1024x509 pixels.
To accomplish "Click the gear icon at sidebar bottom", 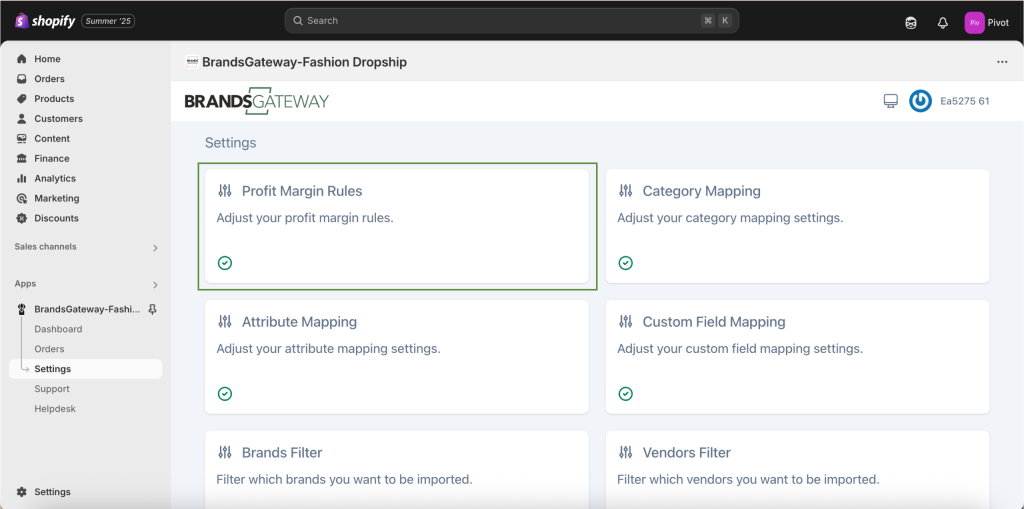I will pyautogui.click(x=22, y=491).
